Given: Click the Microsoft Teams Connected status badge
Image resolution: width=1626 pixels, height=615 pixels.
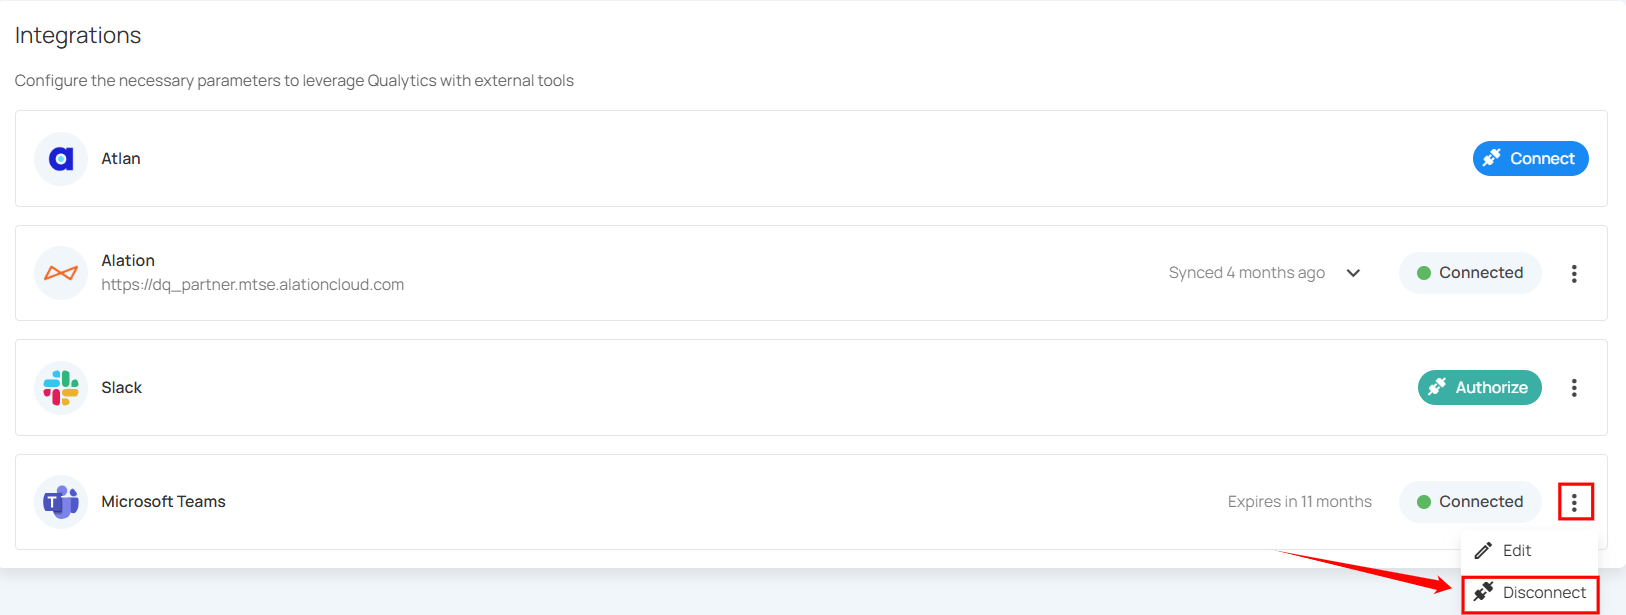Looking at the screenshot, I should (1470, 502).
